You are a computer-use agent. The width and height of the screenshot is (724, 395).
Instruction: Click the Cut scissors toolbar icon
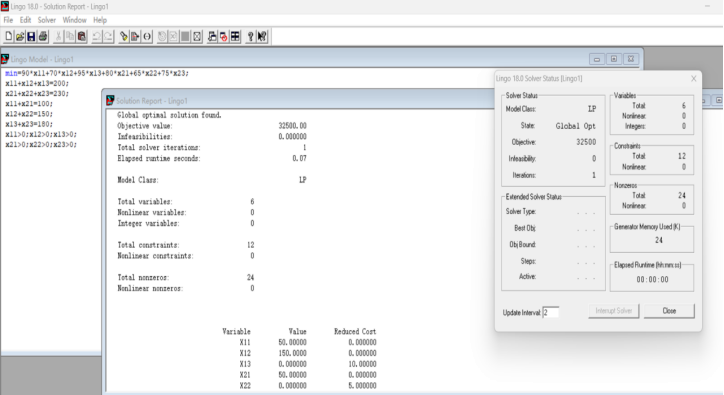[x=59, y=36]
